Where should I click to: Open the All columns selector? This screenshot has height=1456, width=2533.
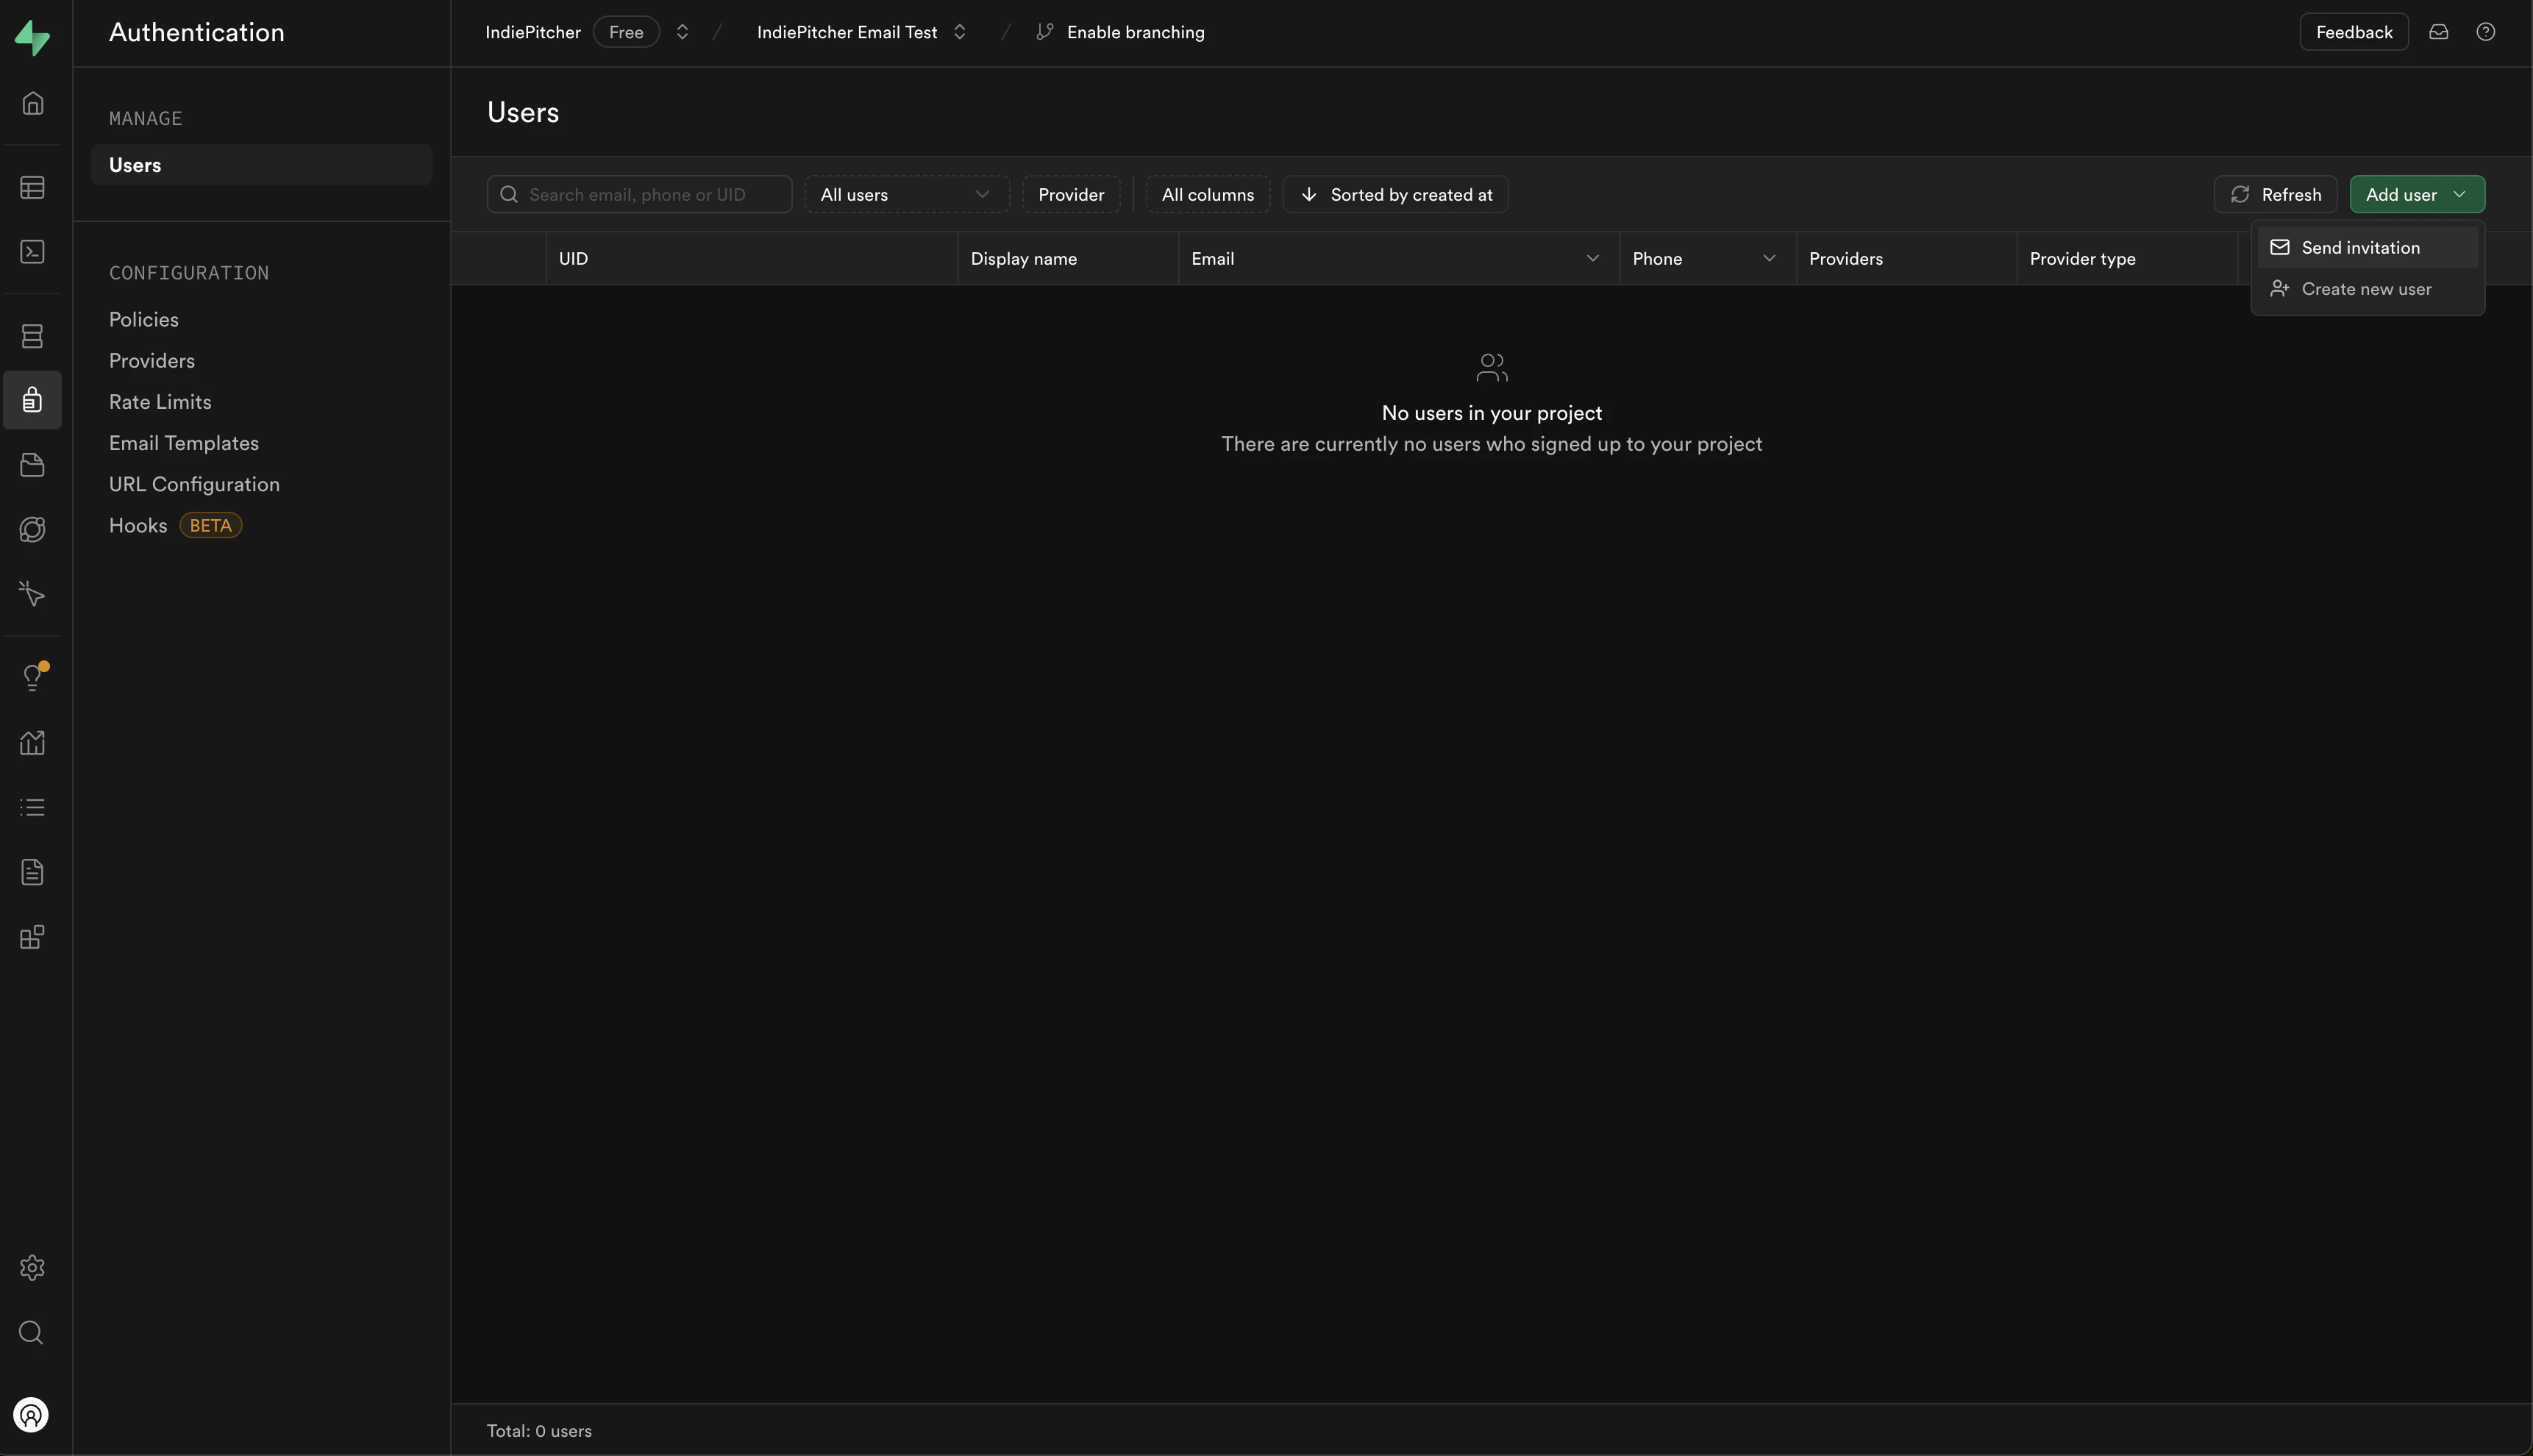pos(1207,194)
